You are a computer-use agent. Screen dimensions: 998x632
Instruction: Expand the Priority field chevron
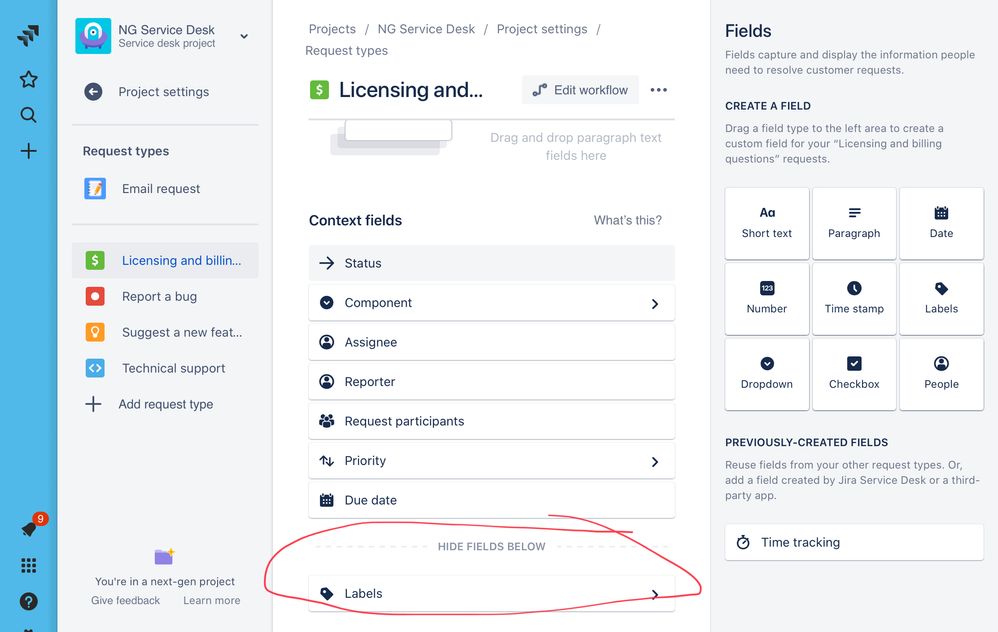[654, 461]
